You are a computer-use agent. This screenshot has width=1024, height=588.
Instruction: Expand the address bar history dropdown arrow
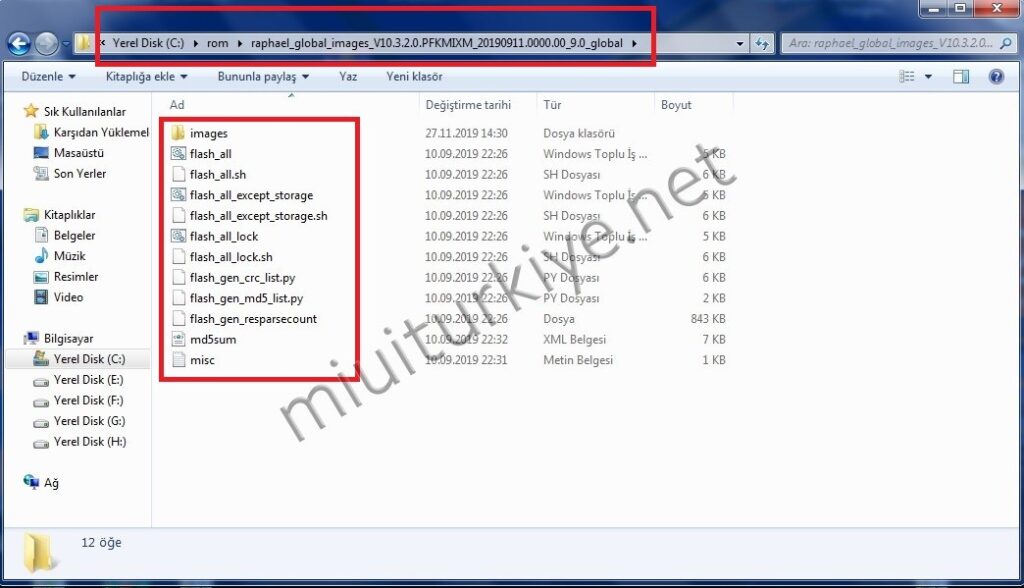click(739, 44)
